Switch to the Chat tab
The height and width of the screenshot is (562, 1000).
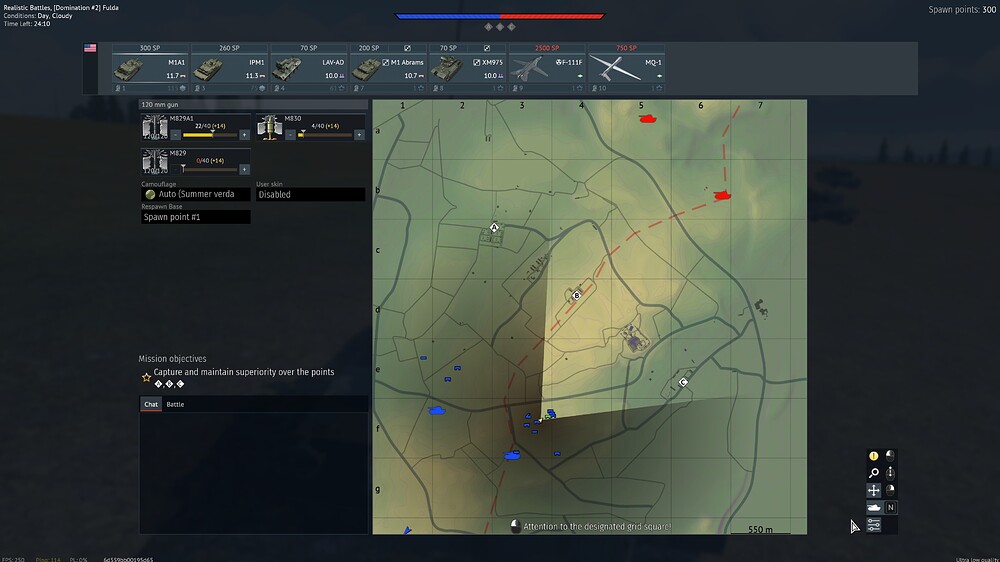(151, 404)
